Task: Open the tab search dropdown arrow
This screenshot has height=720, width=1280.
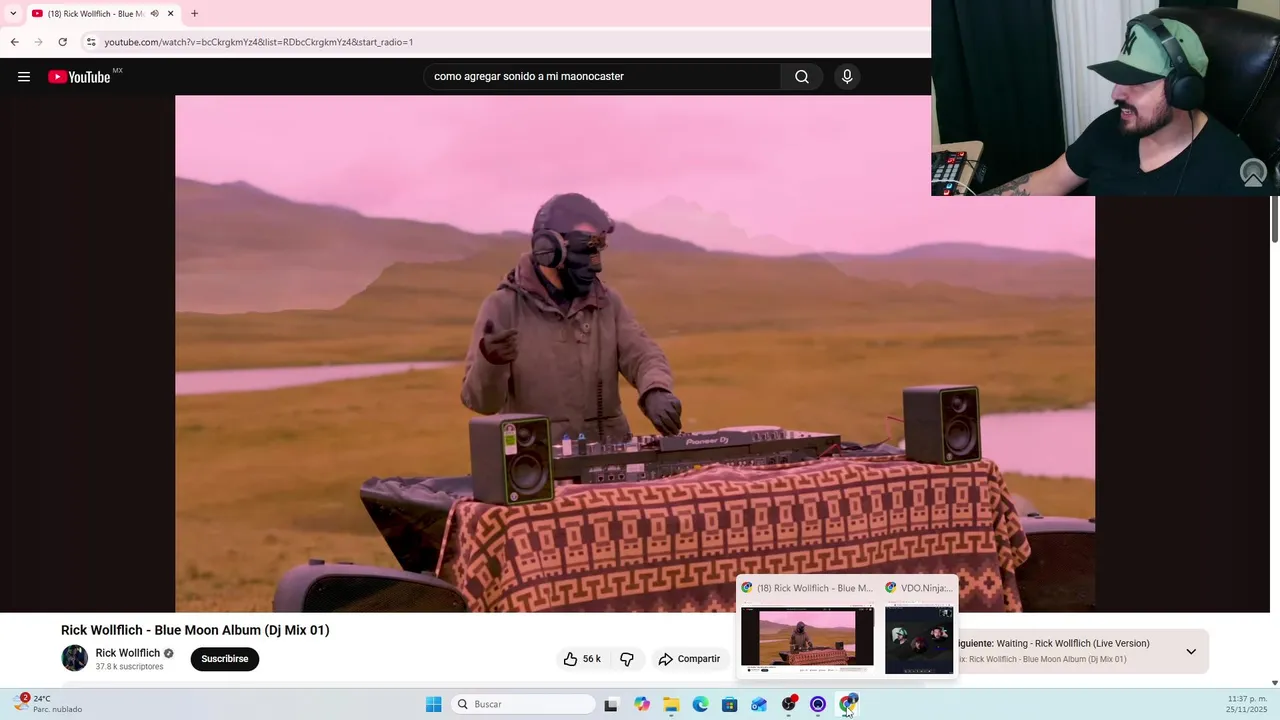Action: 13,14
